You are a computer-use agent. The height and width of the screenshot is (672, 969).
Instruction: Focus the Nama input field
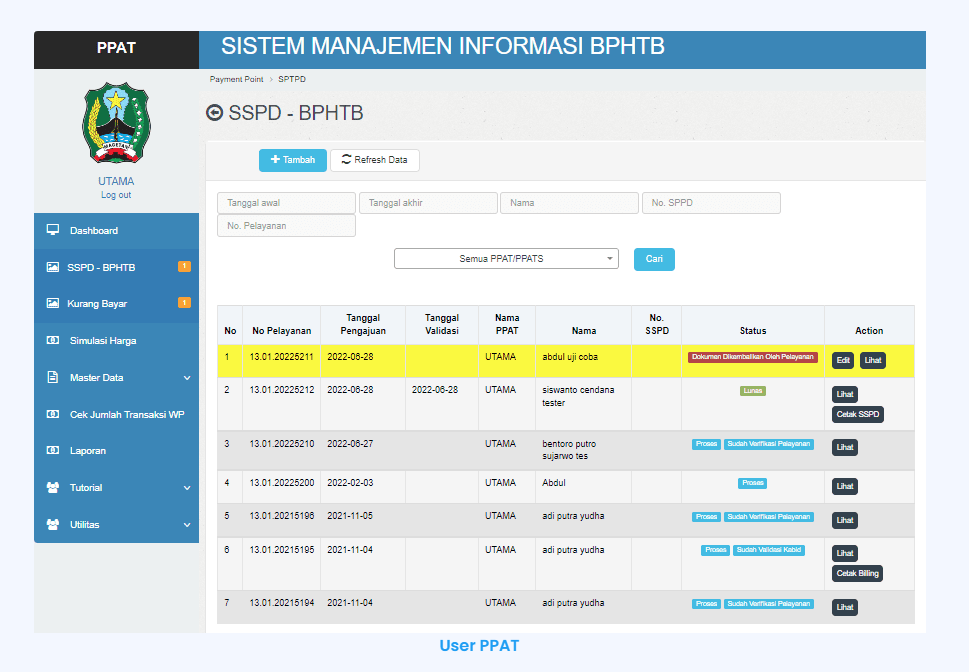569,203
